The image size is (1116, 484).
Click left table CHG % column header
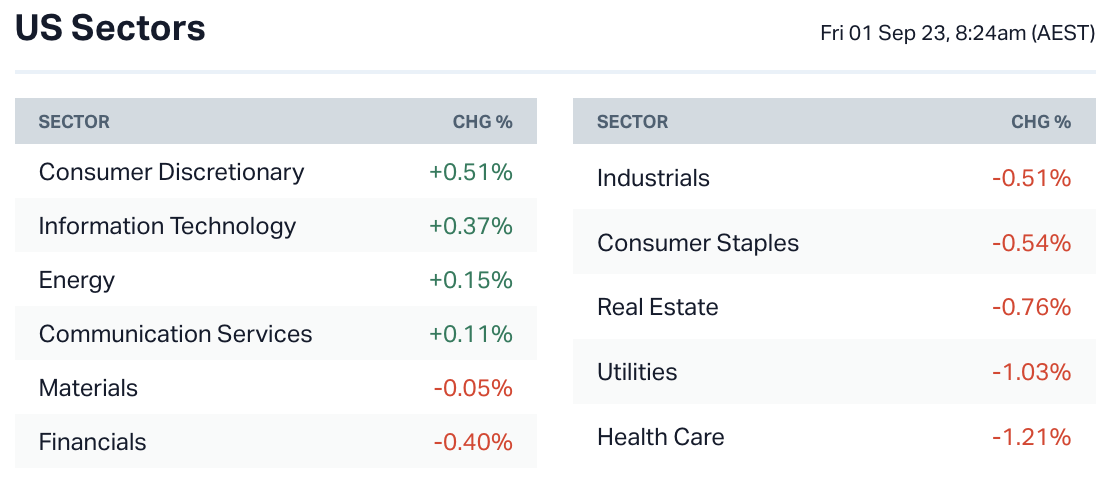(482, 122)
